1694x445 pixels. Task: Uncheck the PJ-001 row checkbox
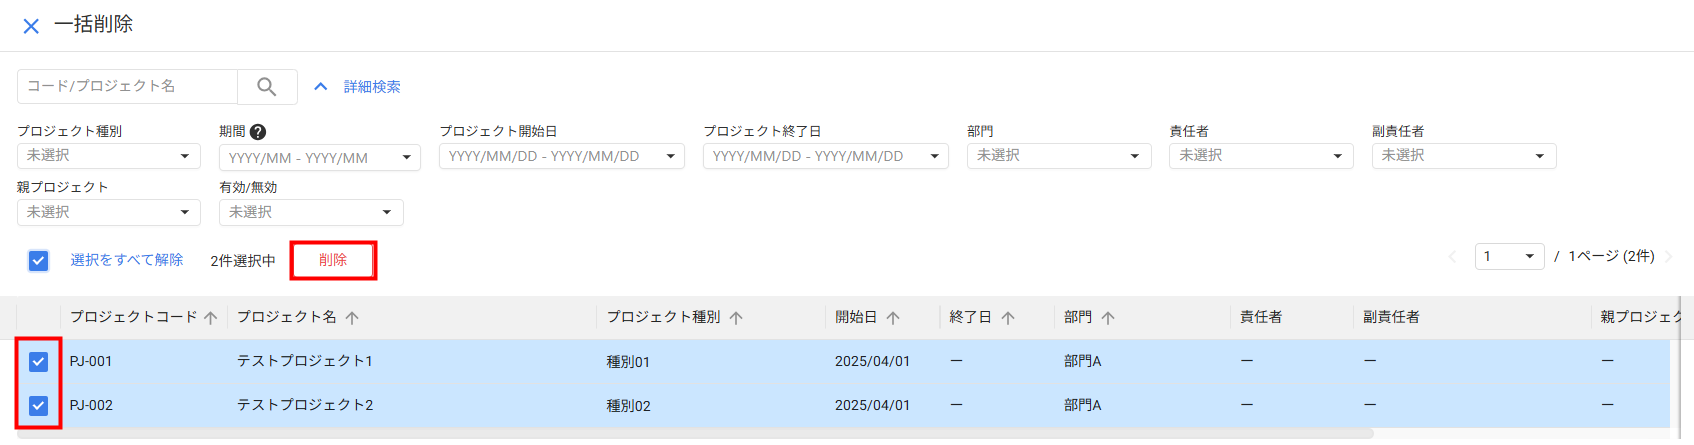pos(38,361)
